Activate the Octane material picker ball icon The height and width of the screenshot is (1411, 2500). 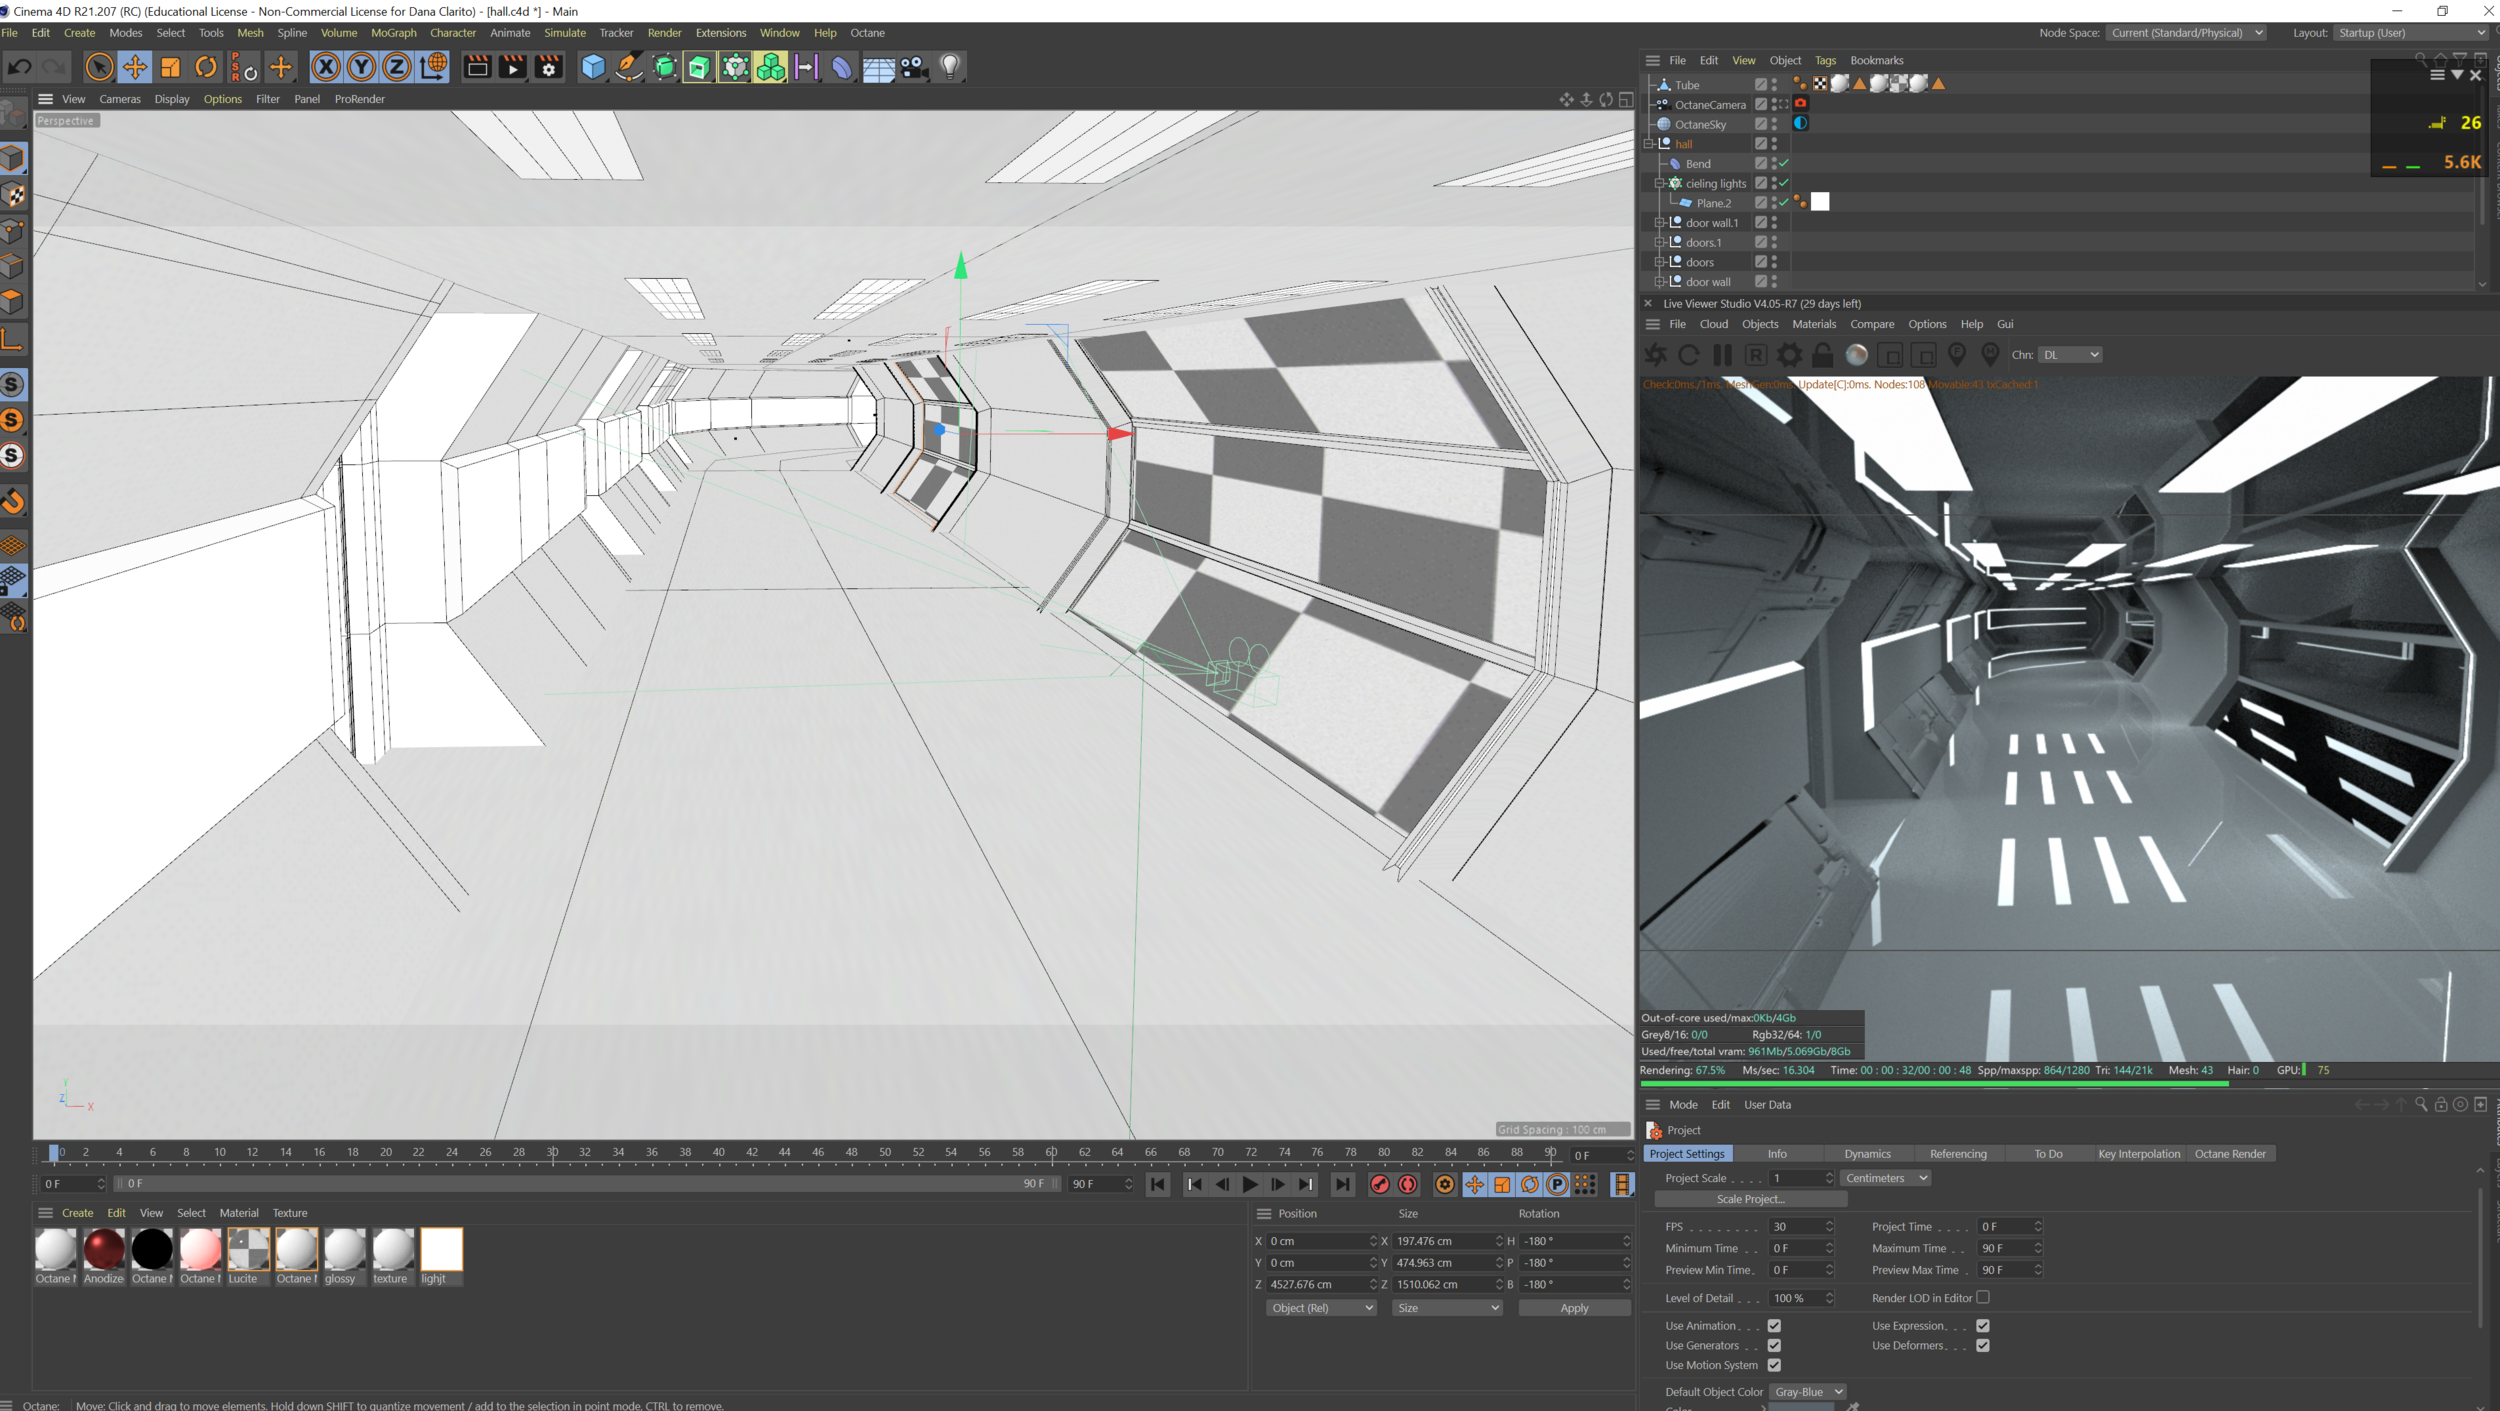tap(1856, 354)
